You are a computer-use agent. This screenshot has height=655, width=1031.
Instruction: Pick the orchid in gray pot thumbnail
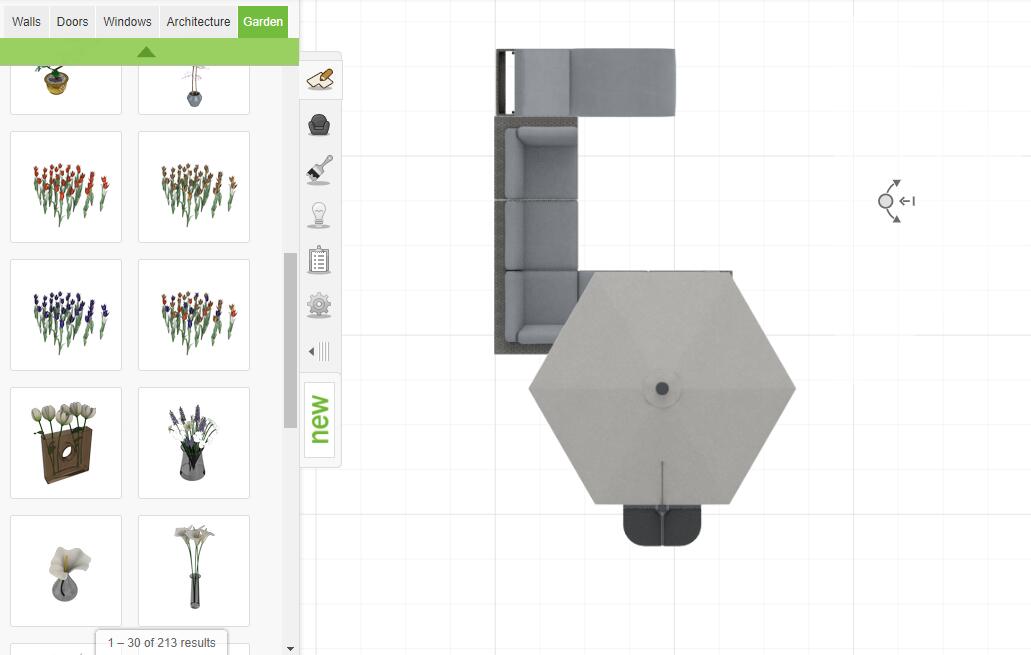194,89
